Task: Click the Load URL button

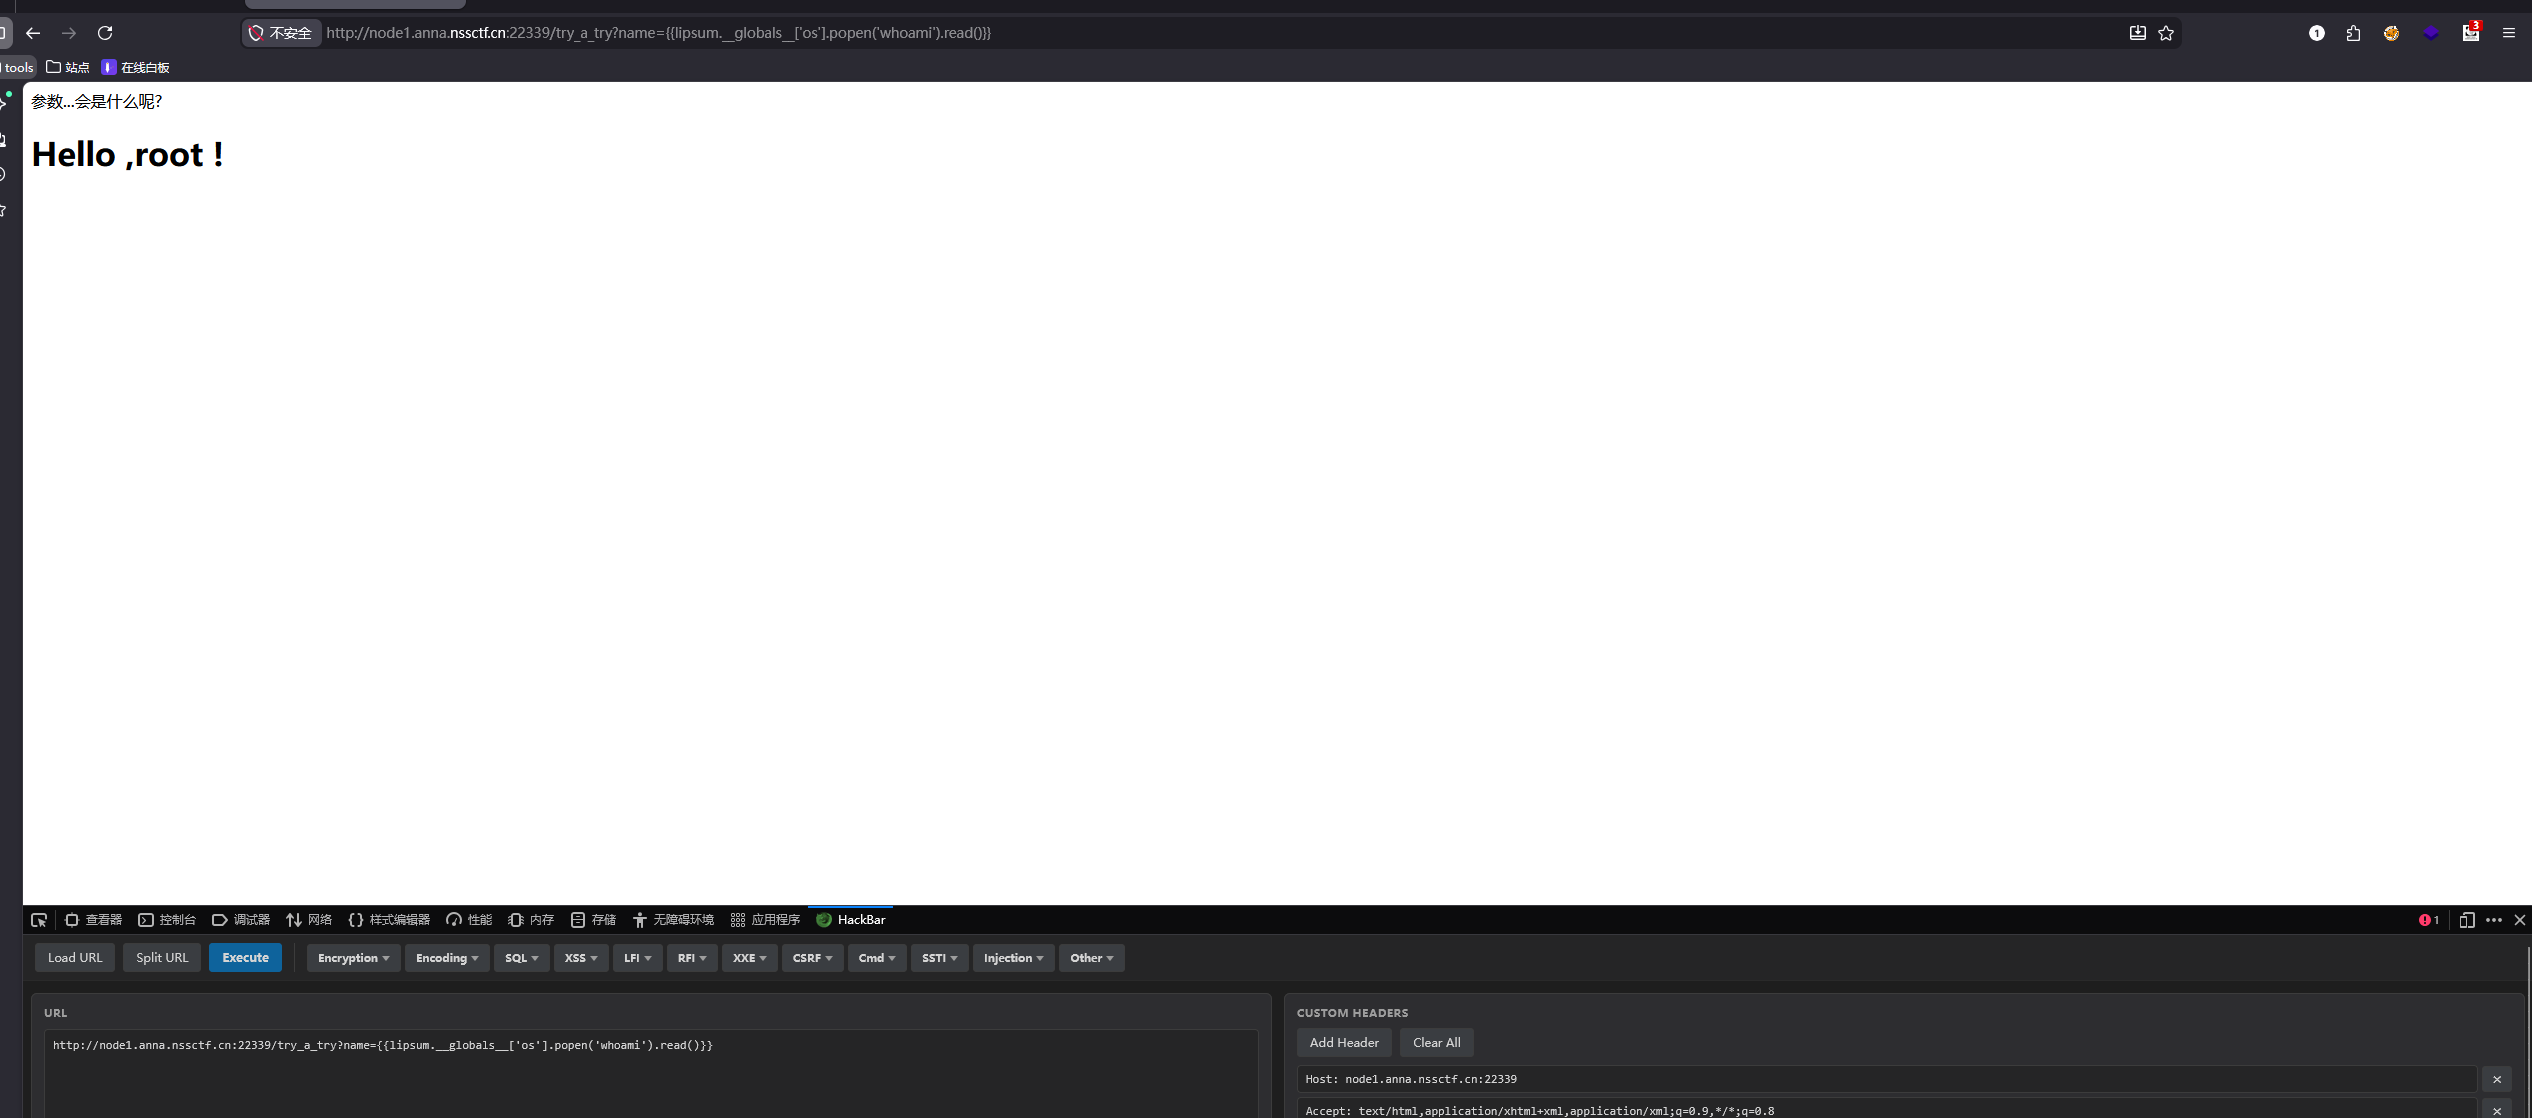Action: (75, 958)
